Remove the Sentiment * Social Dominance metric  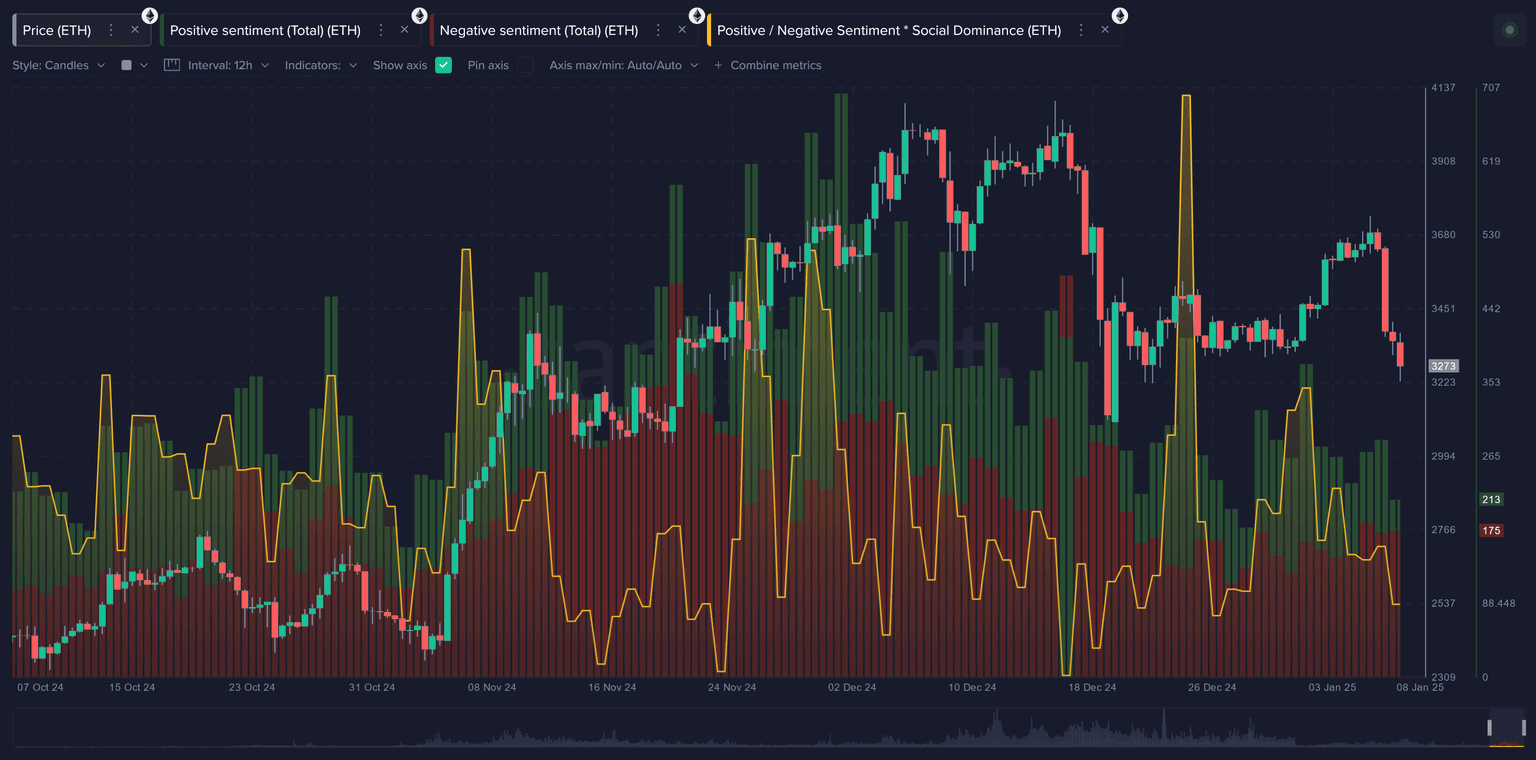coord(1105,30)
